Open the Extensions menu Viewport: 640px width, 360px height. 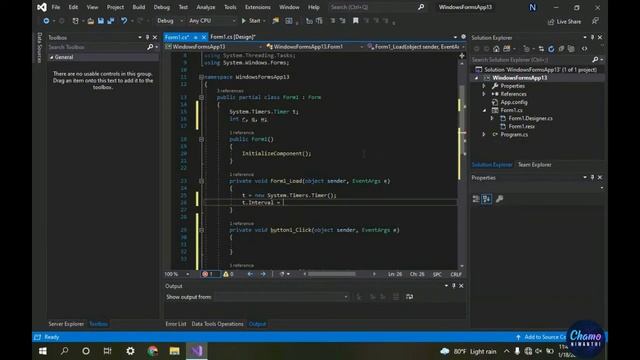[258, 7]
